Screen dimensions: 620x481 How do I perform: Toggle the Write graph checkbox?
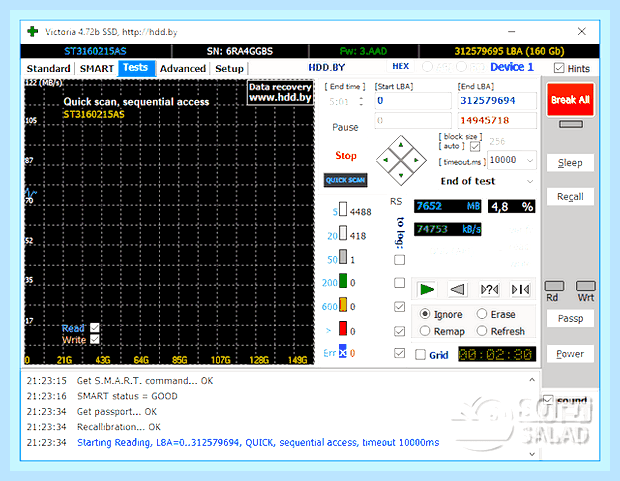[x=95, y=339]
